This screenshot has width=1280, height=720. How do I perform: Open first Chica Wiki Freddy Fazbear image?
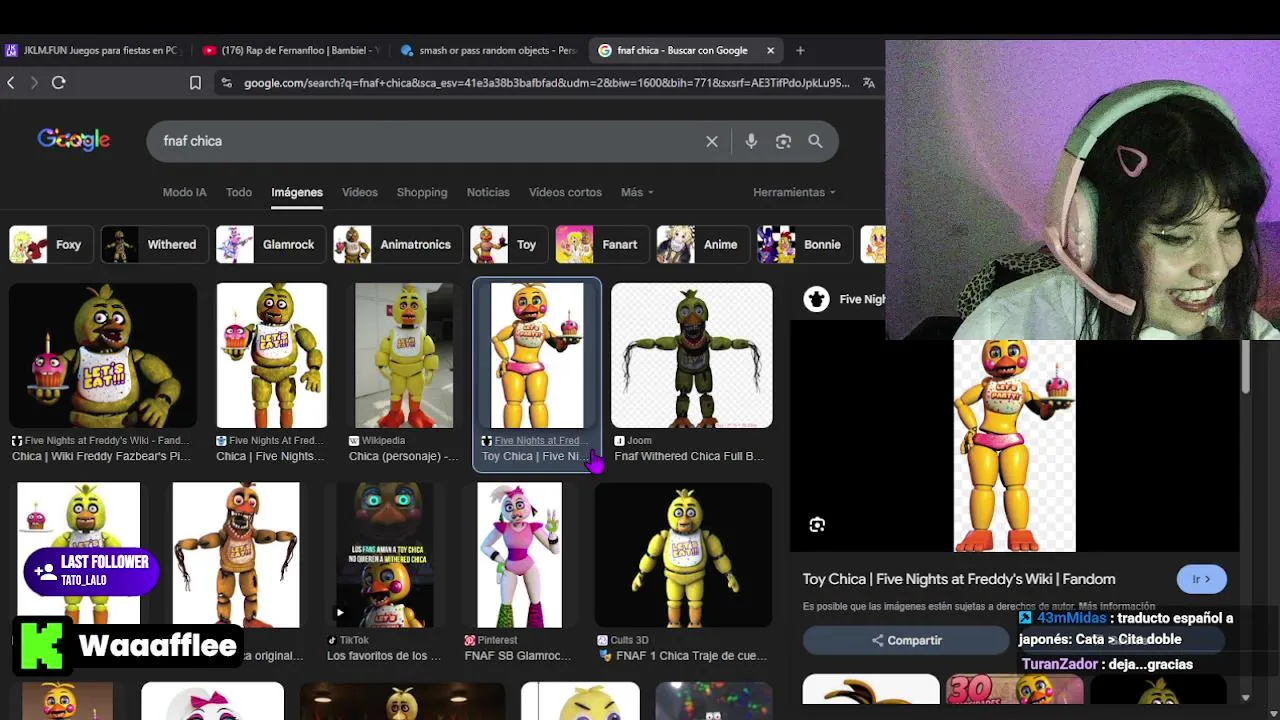tap(102, 355)
